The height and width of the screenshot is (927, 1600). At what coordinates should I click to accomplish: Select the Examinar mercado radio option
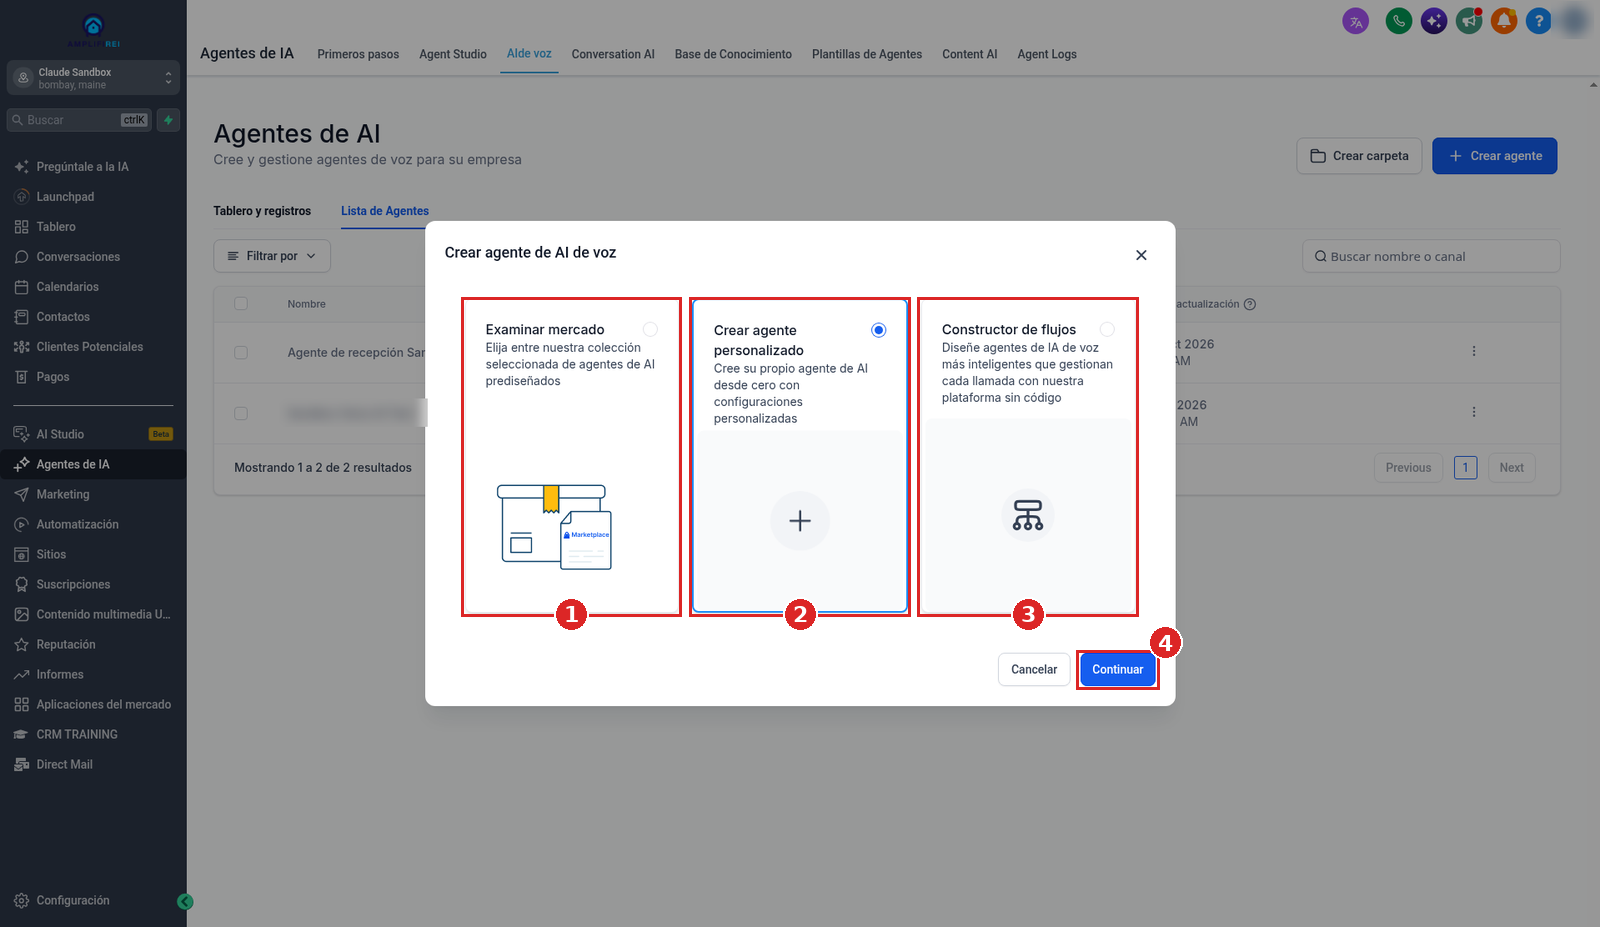650,329
